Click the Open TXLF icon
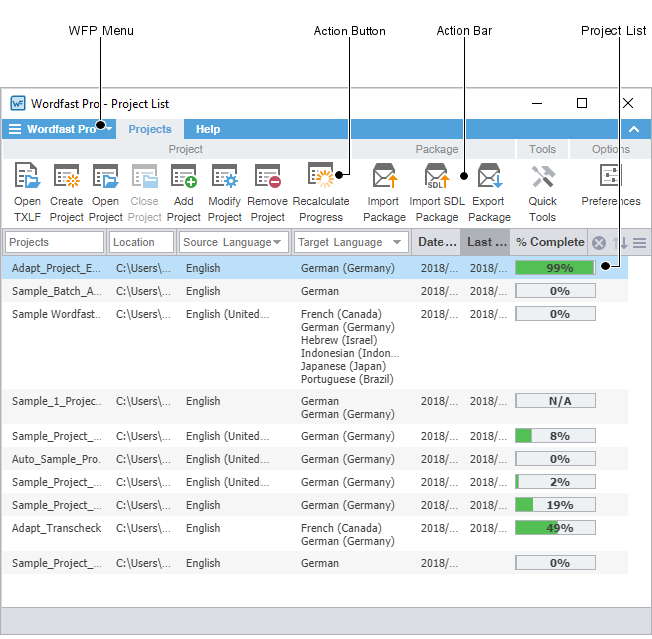 coord(27,175)
